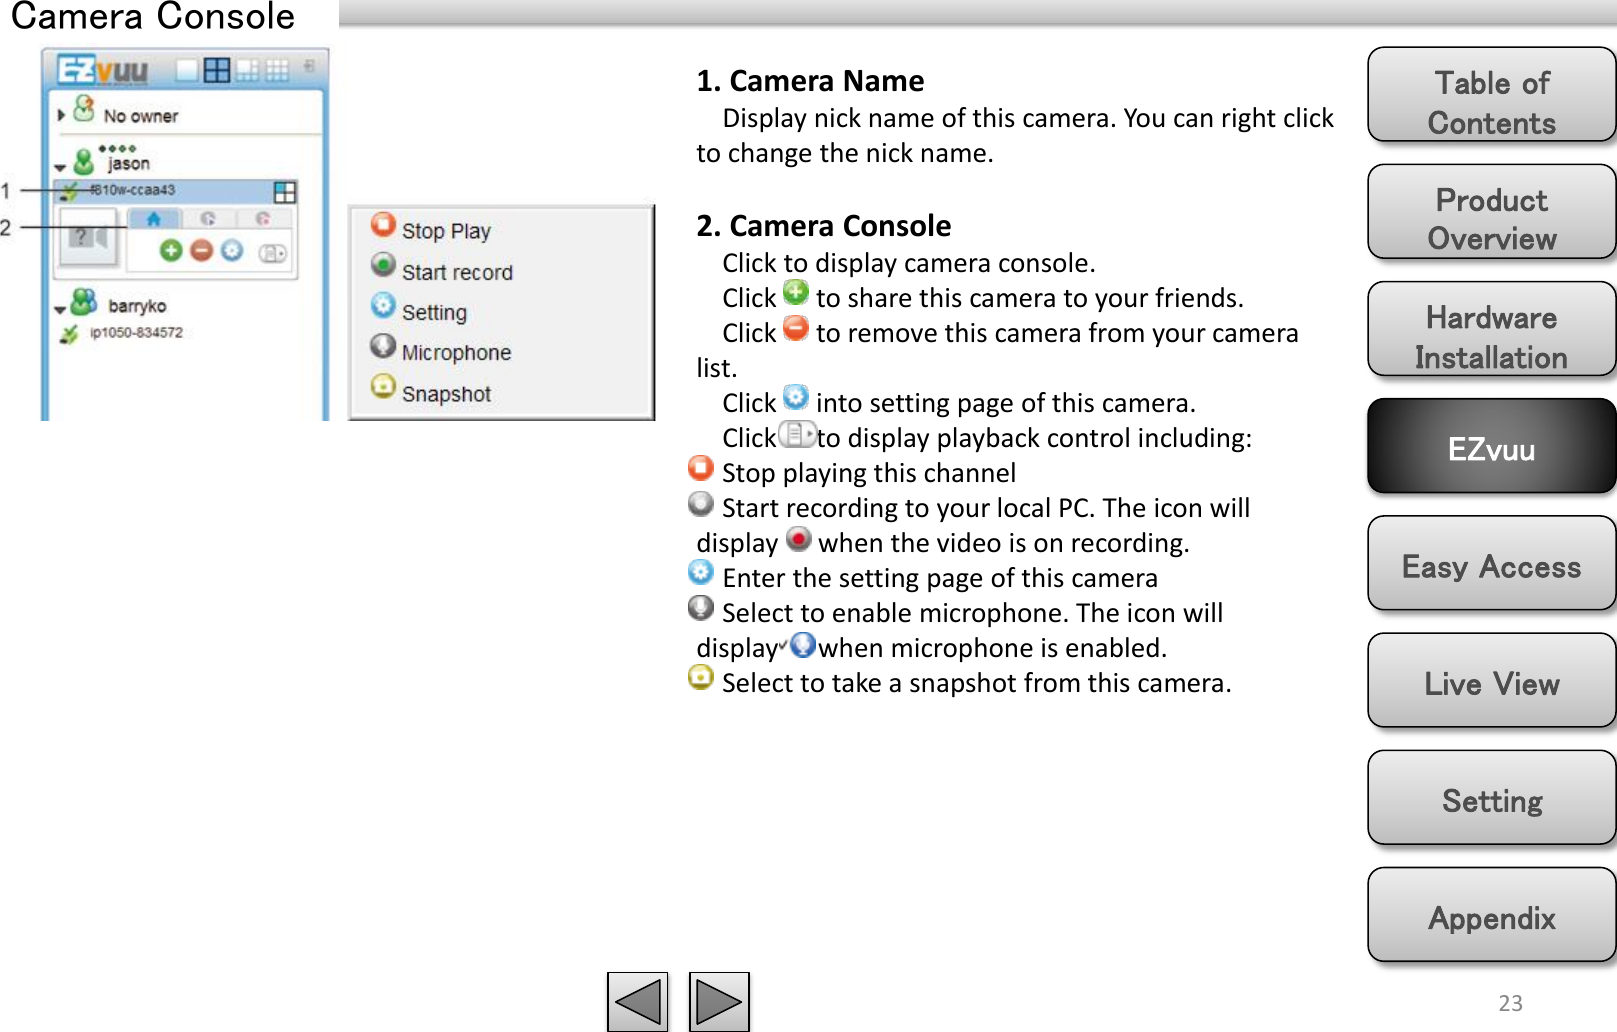Open the Hardware Installation section
The width and height of the screenshot is (1617, 1032).
click(1491, 330)
